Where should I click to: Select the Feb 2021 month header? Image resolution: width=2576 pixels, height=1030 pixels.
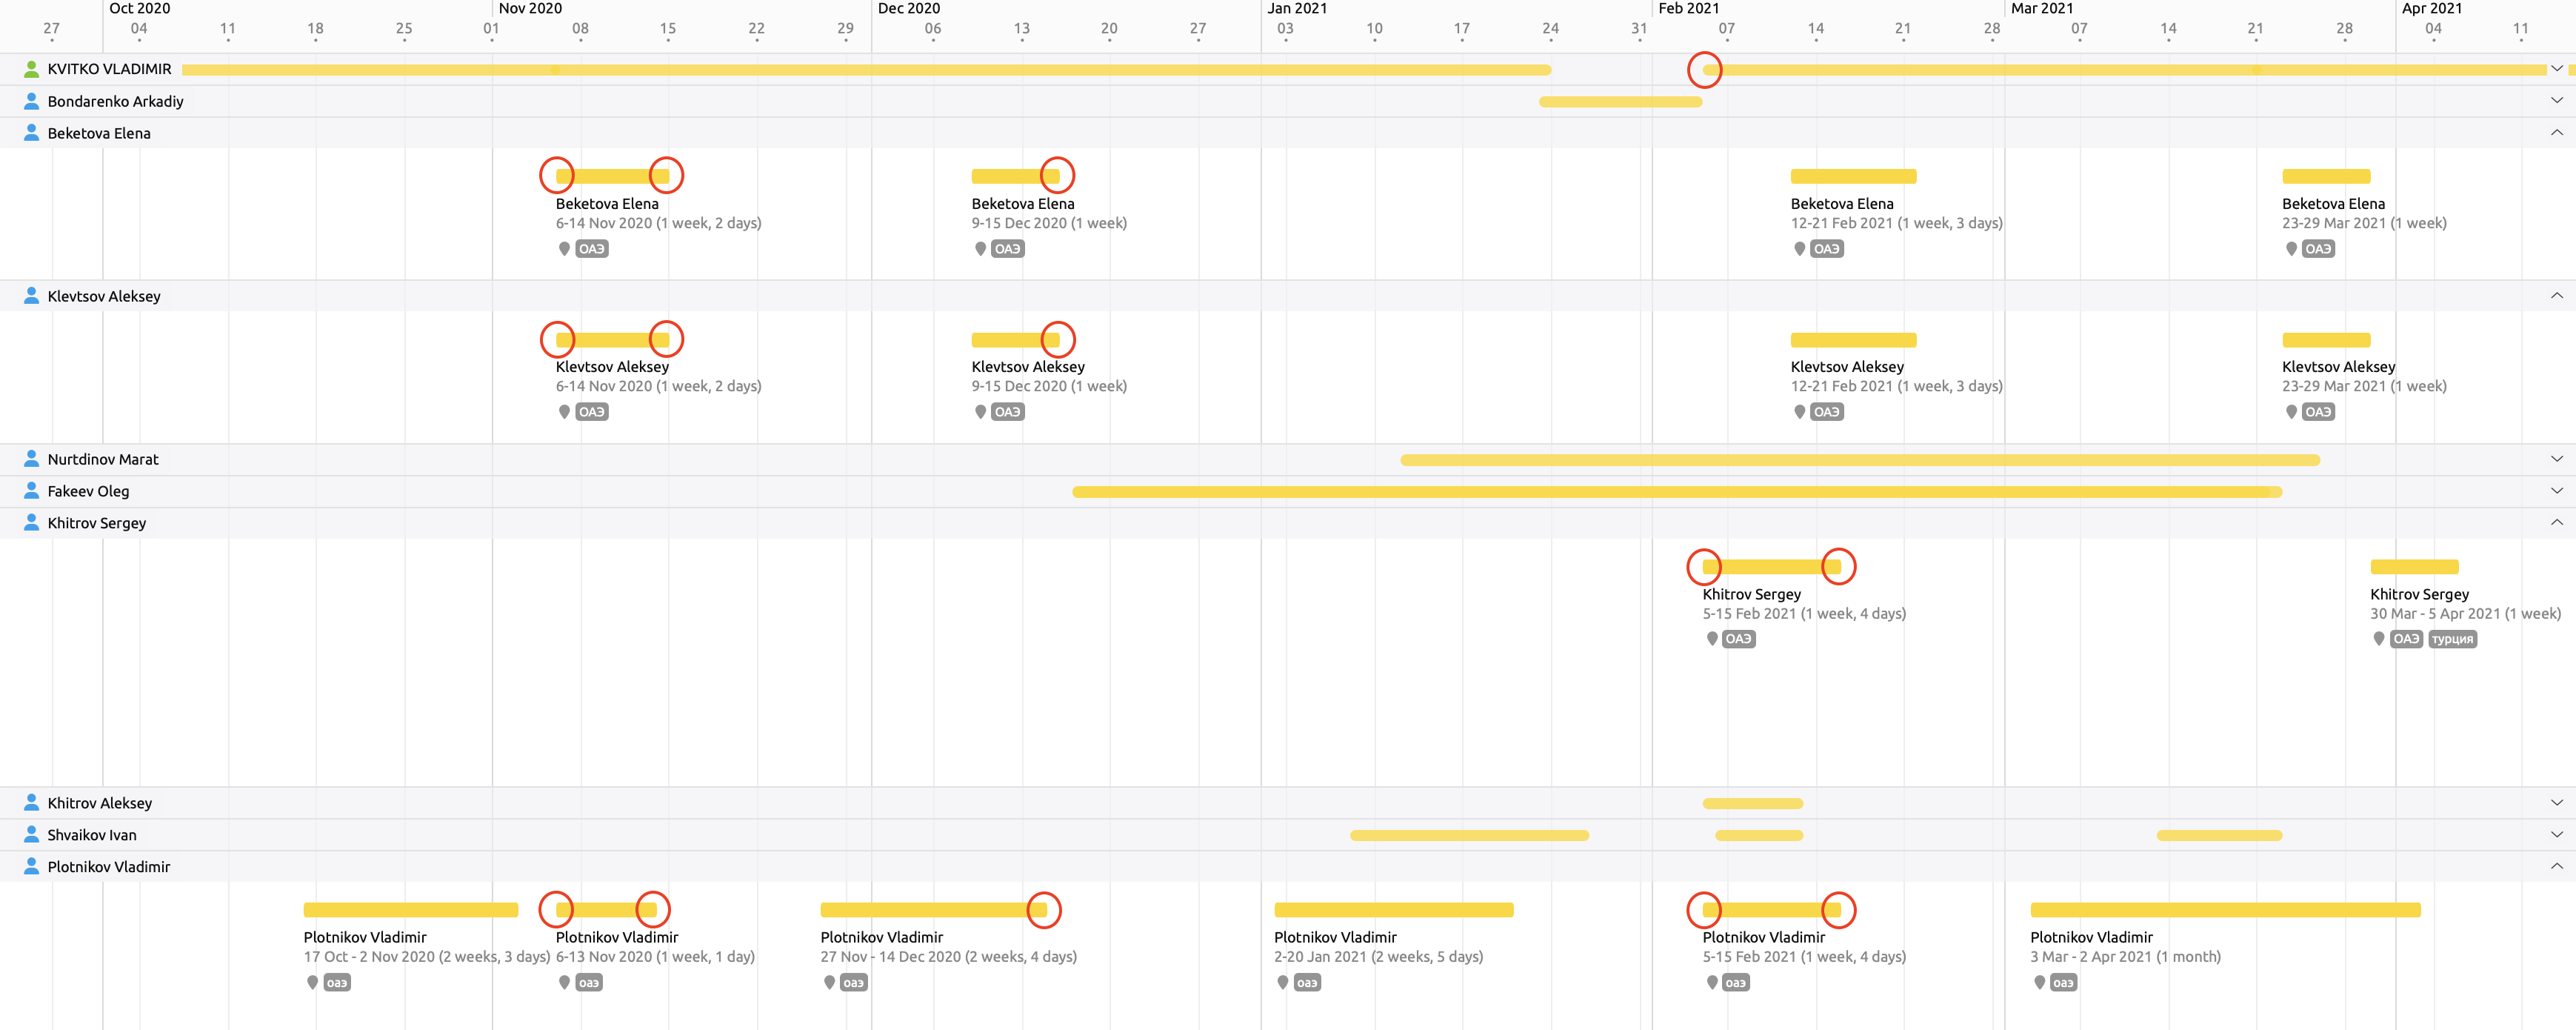1689,8
